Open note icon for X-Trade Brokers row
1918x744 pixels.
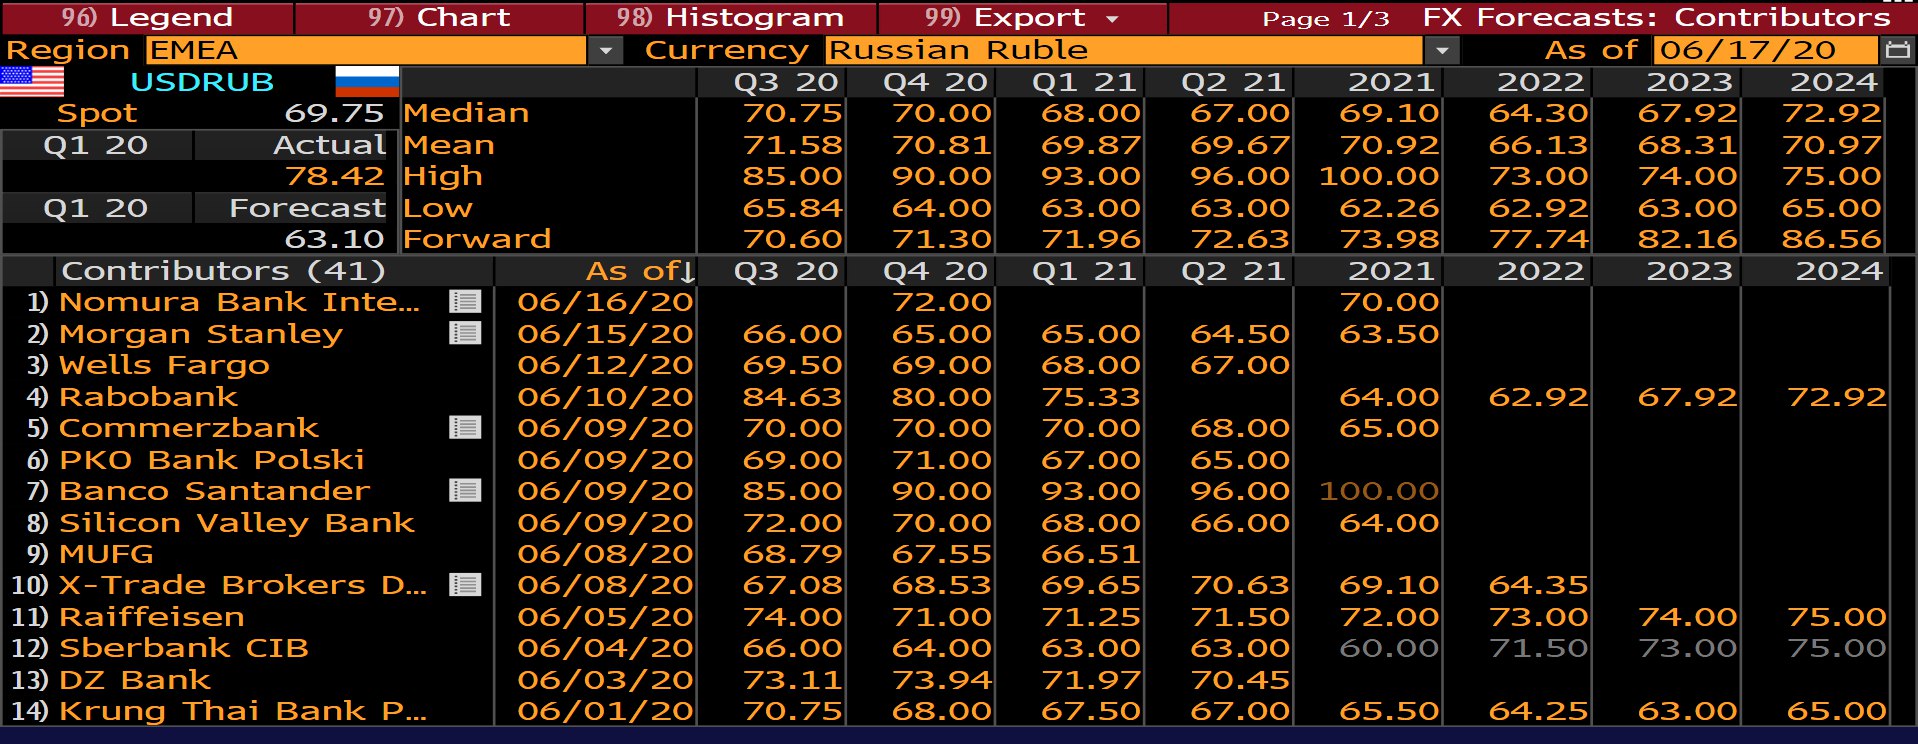[x=465, y=585]
